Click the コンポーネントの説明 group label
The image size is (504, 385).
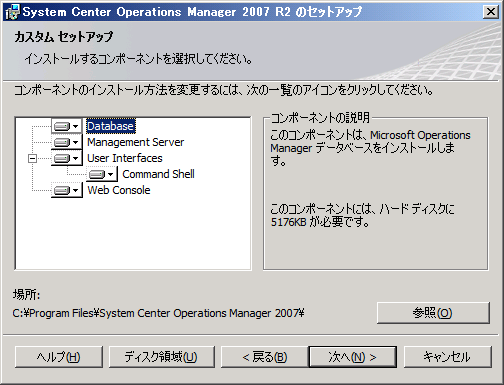(x=320, y=117)
